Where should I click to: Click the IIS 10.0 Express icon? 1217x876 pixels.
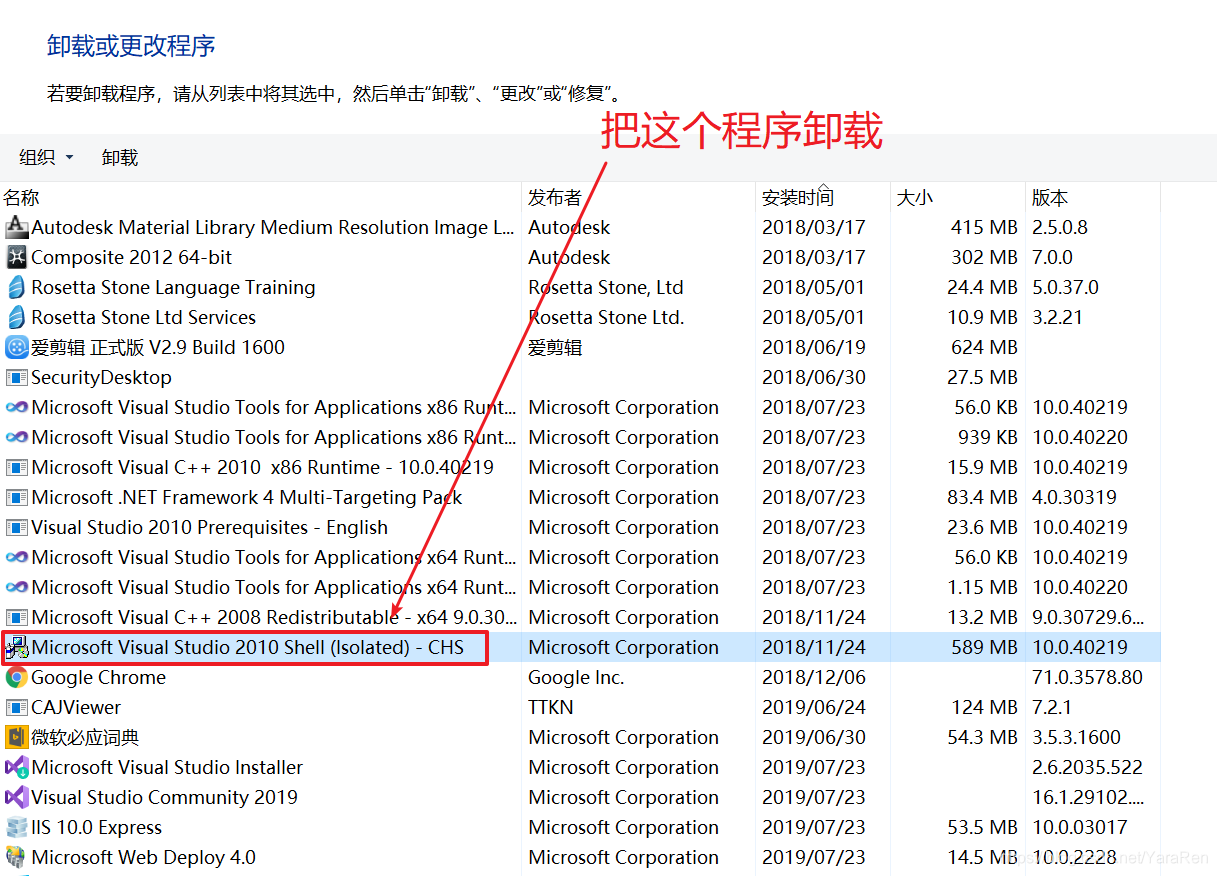click(x=16, y=827)
